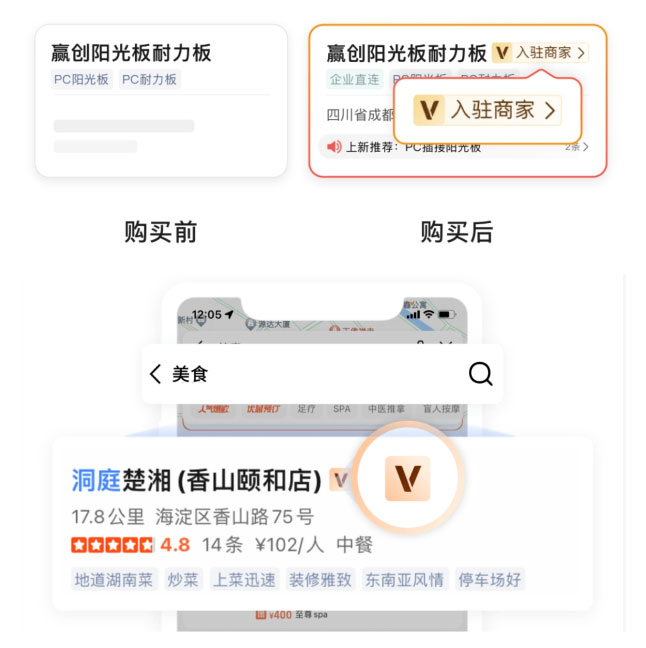The image size is (646, 648).
Task: Click the 美食 search field text
Action: tap(190, 374)
